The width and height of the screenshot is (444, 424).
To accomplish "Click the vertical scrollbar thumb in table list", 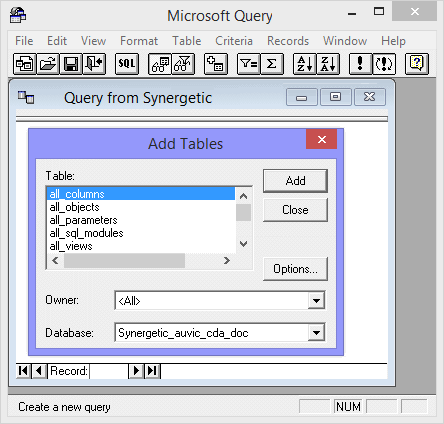I will [243, 213].
